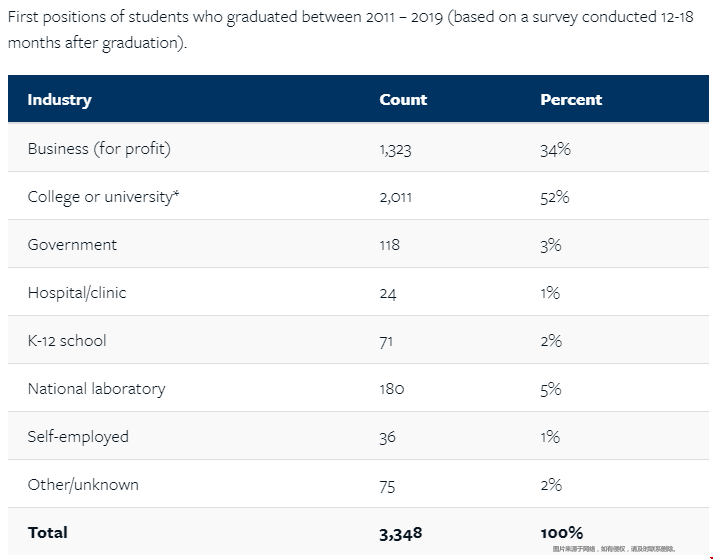Click the Industry column header
The width and height of the screenshot is (713, 559).
click(59, 100)
